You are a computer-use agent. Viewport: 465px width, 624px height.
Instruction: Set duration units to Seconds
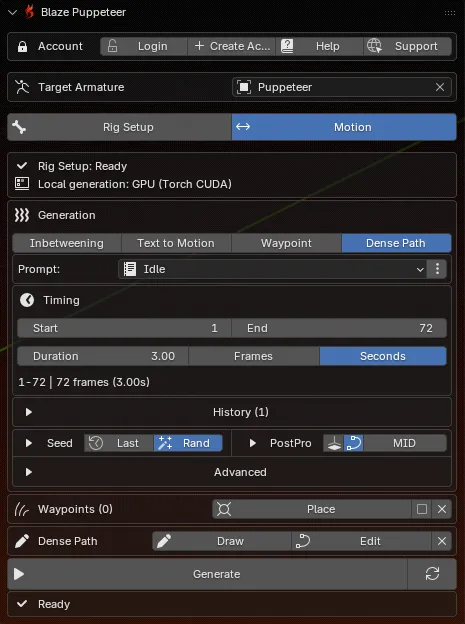click(x=383, y=356)
